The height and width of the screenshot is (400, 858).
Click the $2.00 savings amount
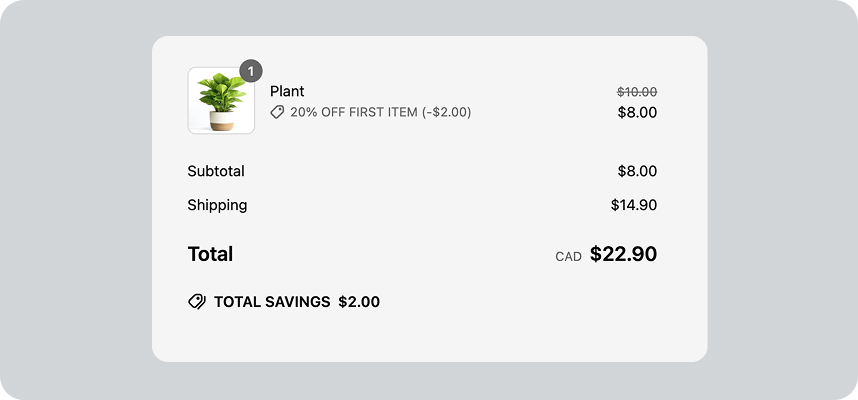click(x=359, y=301)
